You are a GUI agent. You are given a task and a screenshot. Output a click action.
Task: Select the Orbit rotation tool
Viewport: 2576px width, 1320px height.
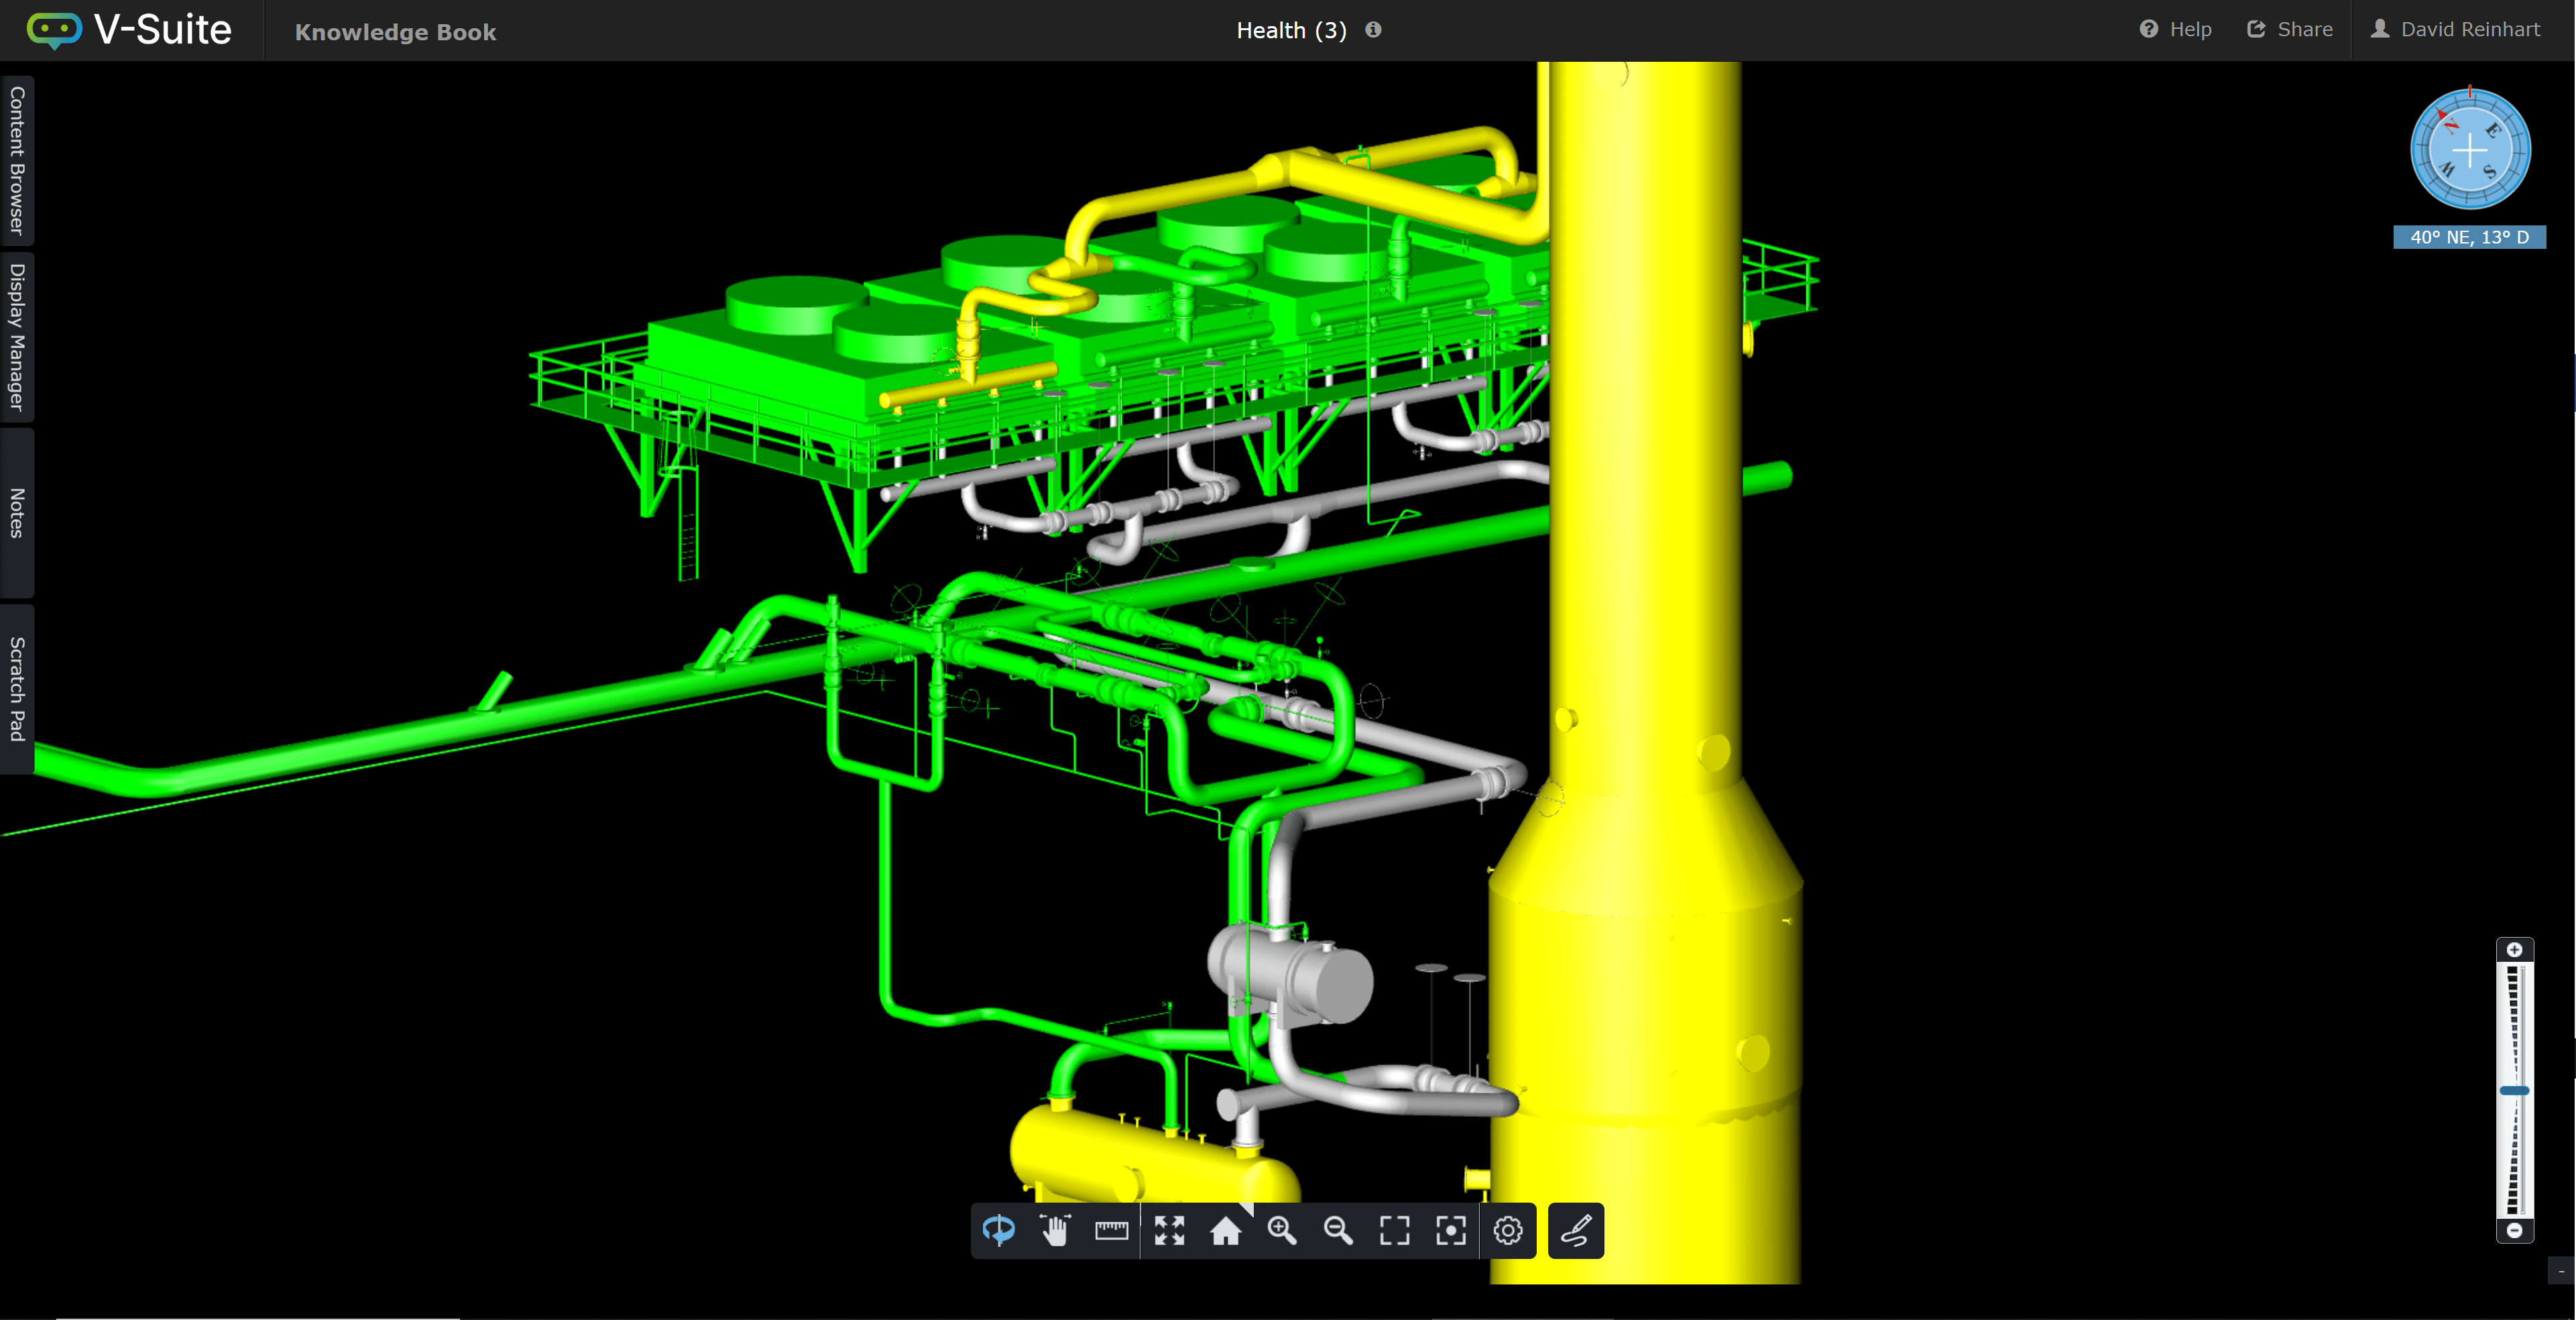[999, 1231]
